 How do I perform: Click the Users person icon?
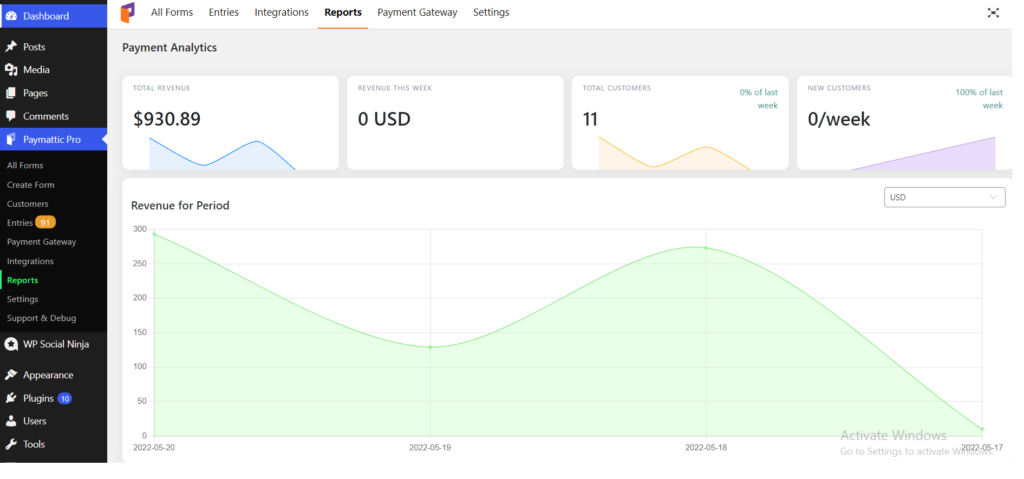11,421
